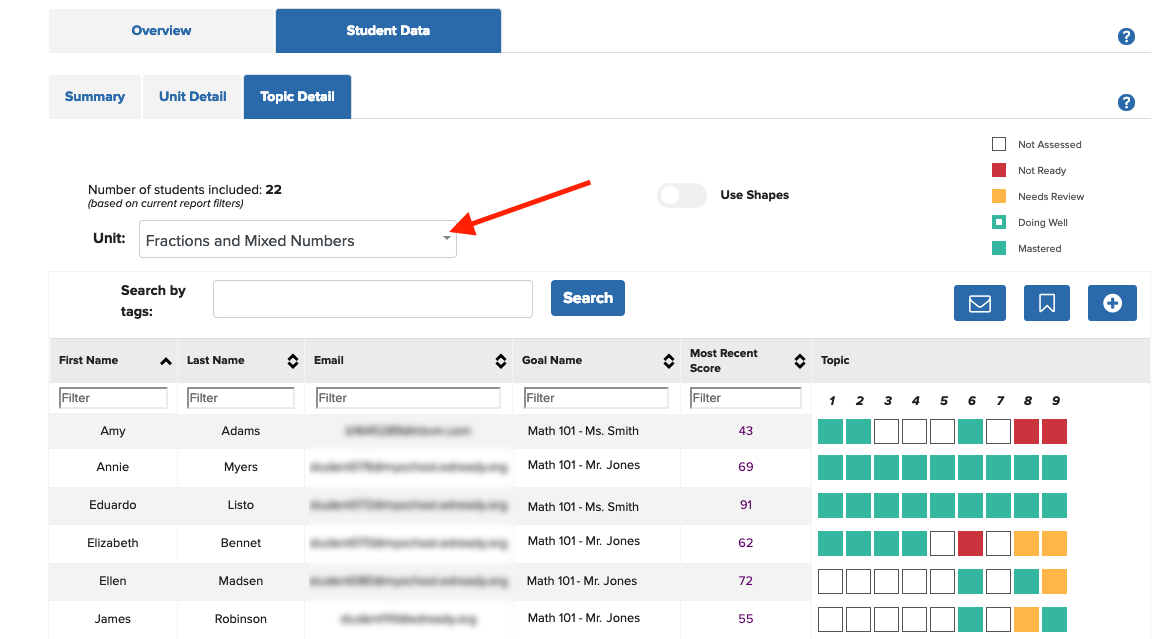Open the Unit Detail tab
The width and height of the screenshot is (1158, 639).
point(192,96)
